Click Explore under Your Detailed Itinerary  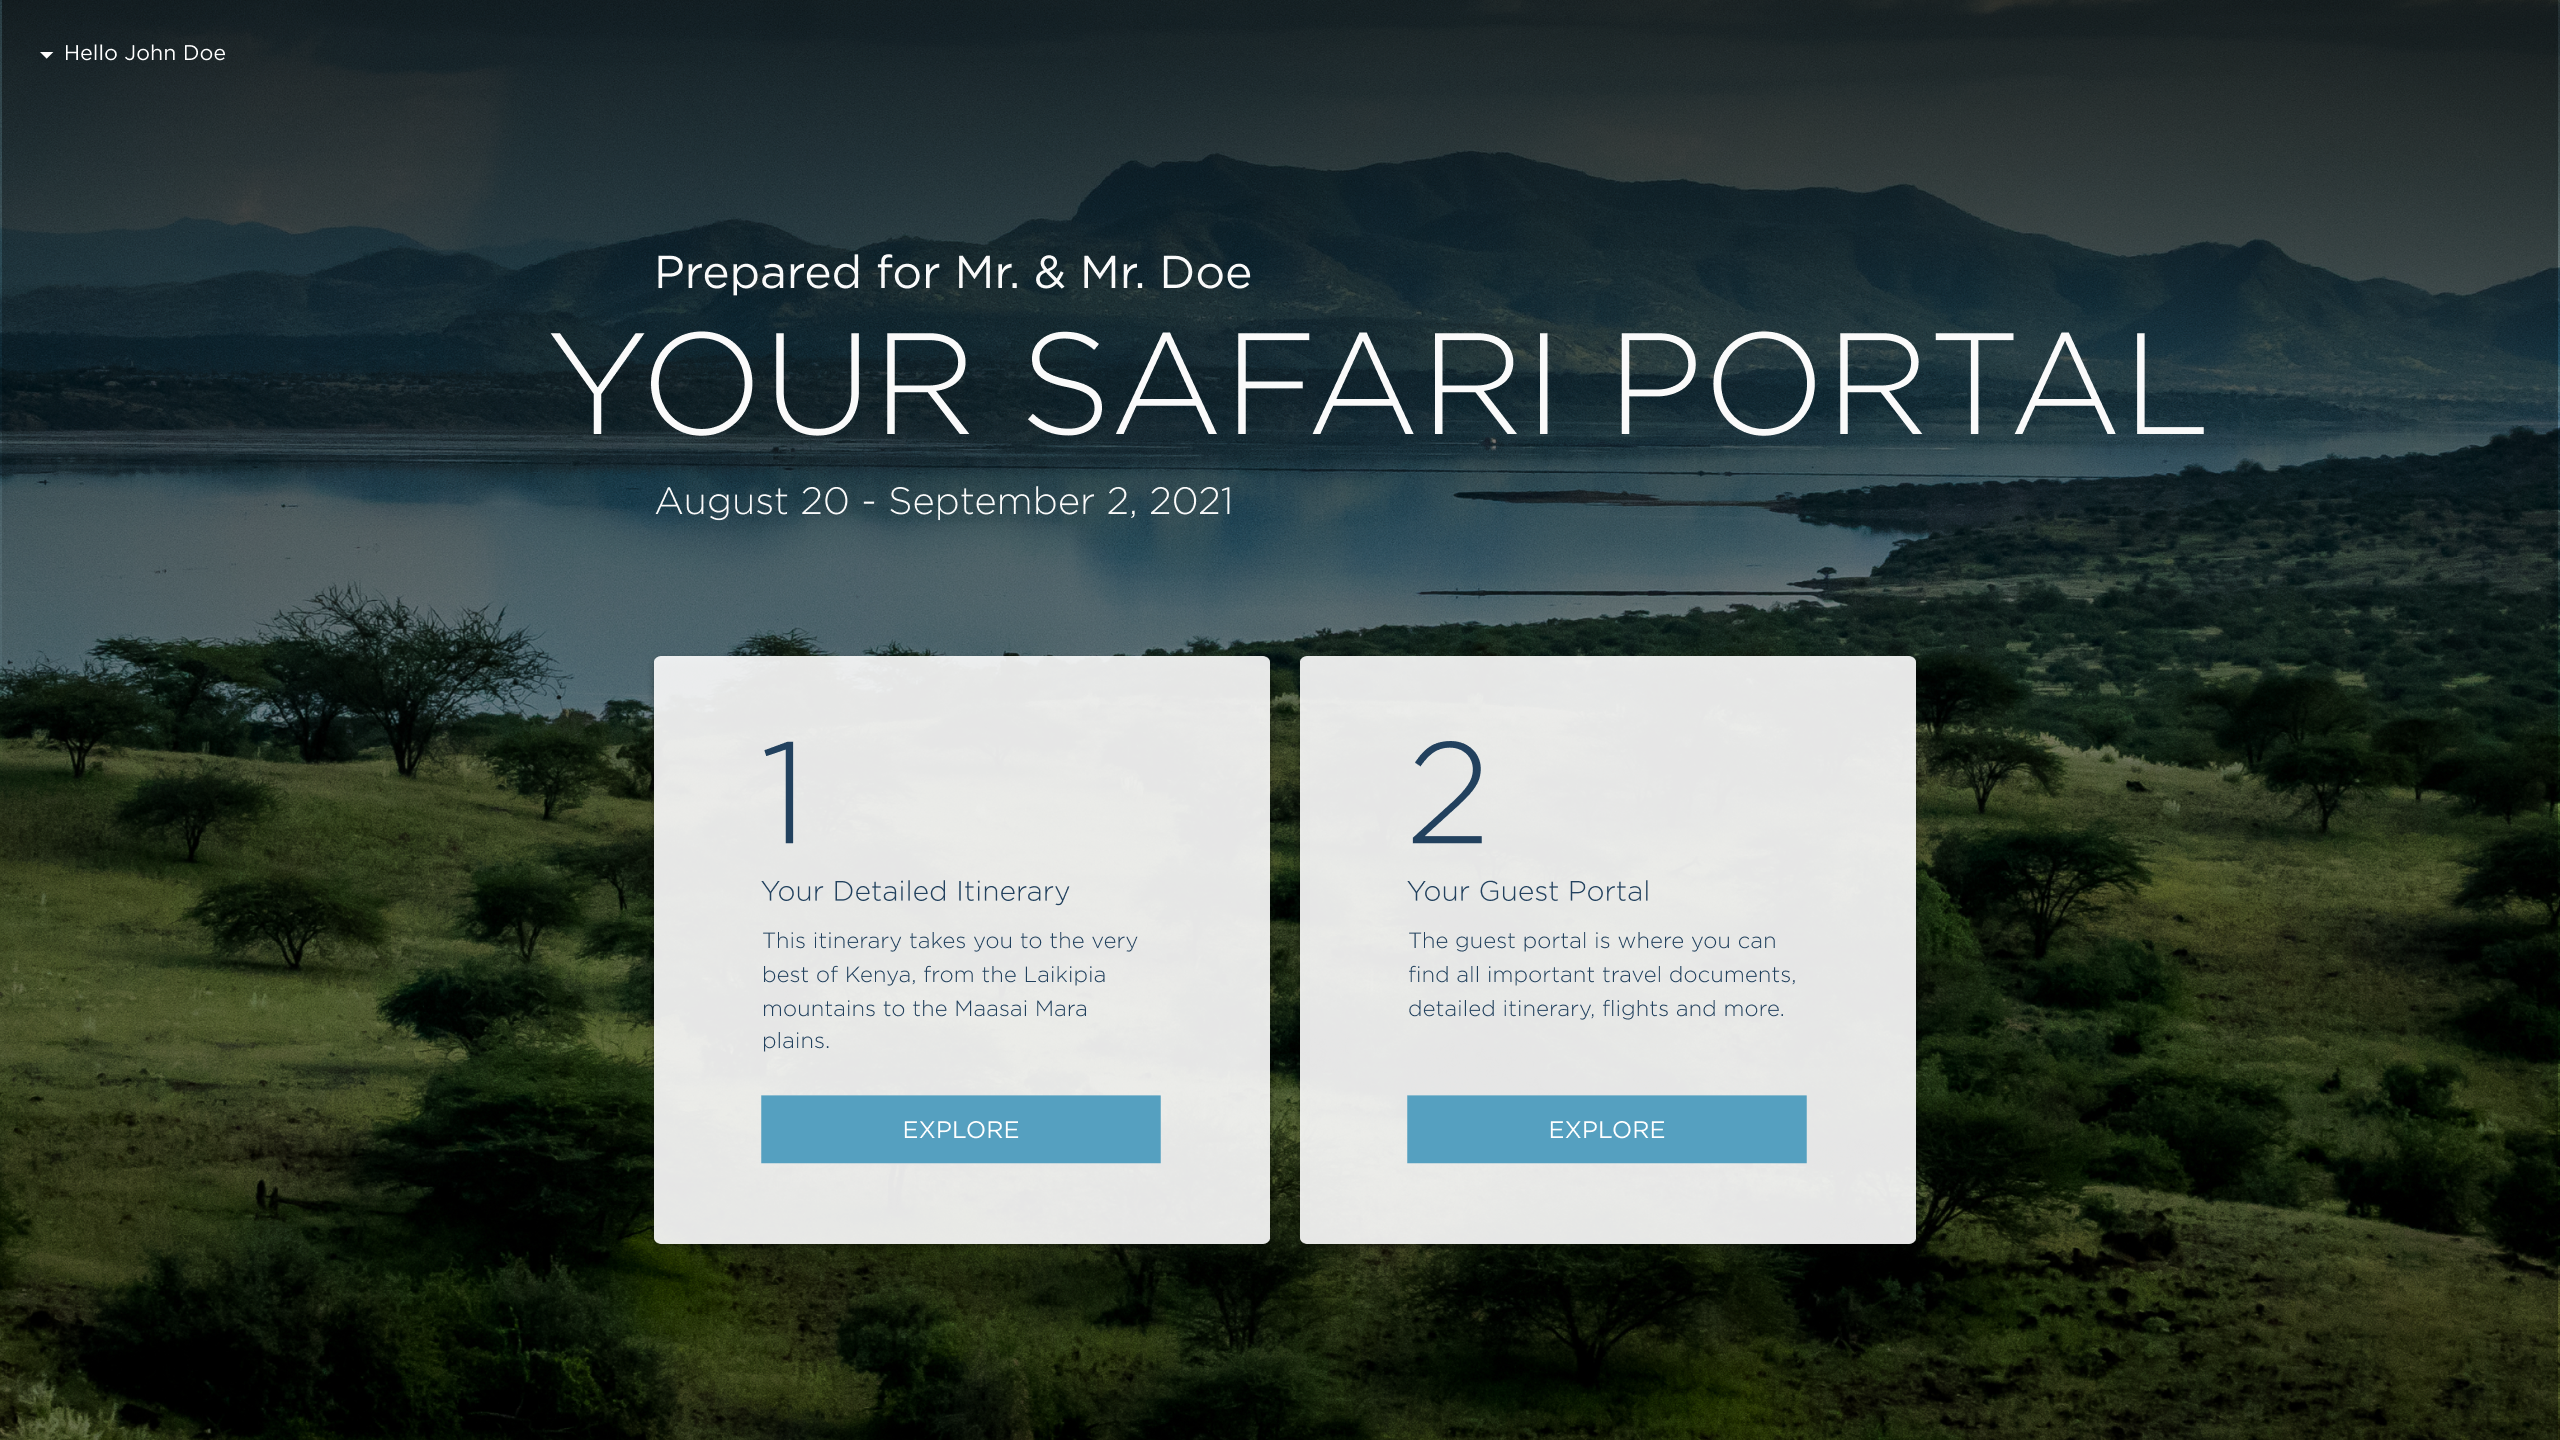tap(960, 1129)
